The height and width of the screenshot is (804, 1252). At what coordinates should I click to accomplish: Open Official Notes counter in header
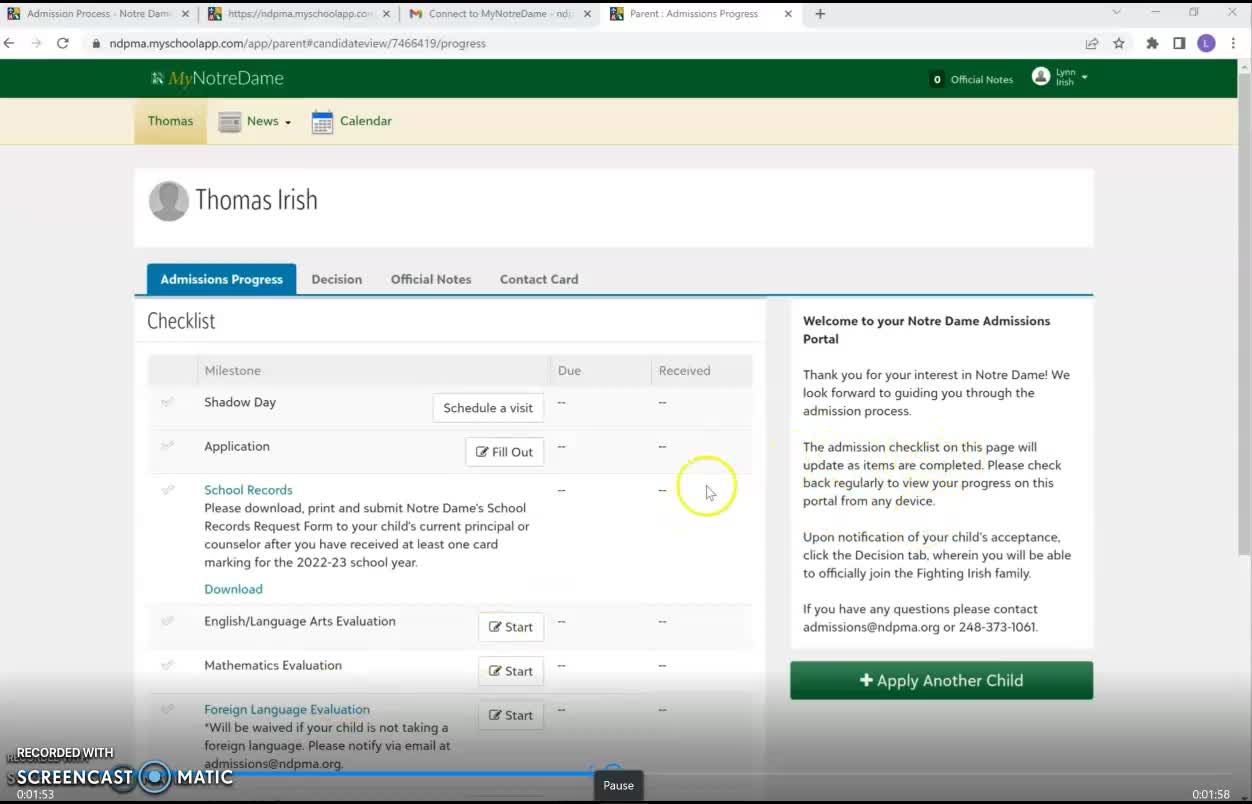(971, 79)
